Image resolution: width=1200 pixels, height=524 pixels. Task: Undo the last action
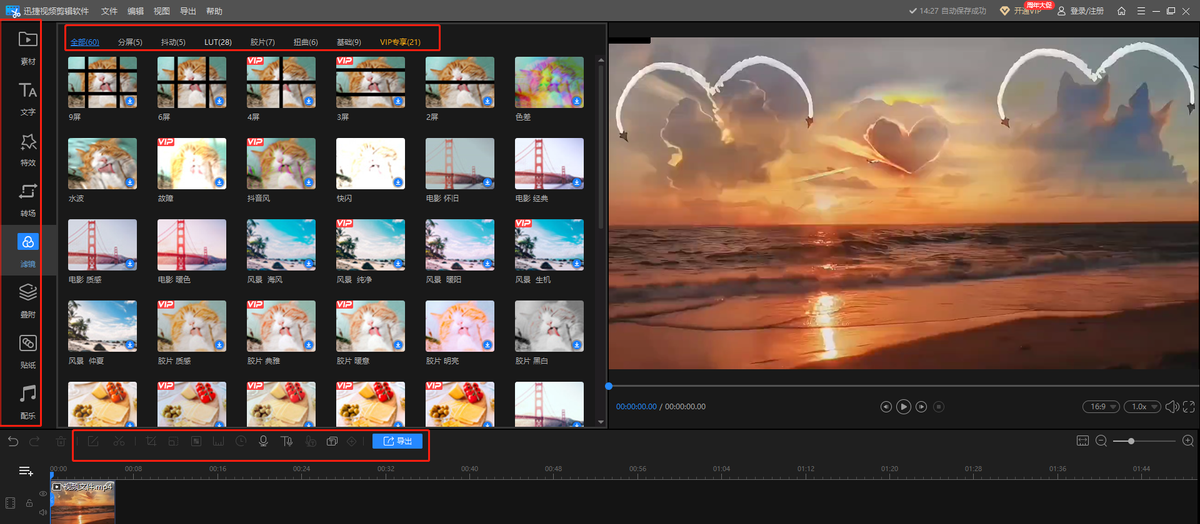(x=13, y=441)
